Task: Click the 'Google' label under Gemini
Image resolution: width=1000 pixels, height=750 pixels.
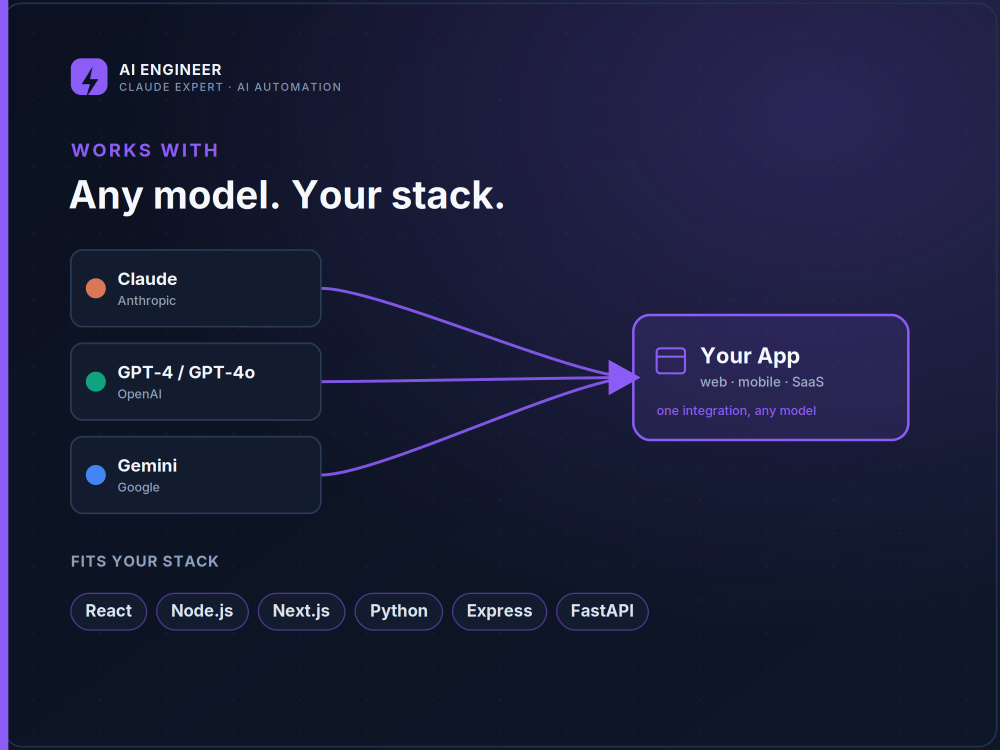Action: point(138,487)
